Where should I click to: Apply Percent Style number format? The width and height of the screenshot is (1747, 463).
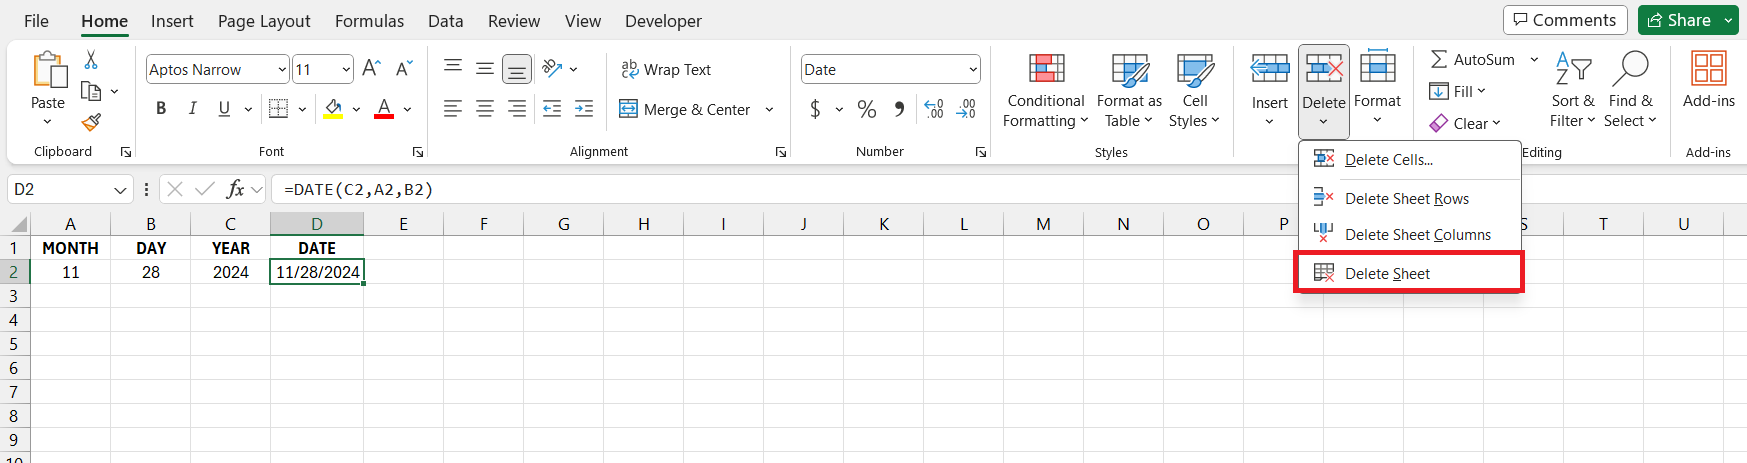tap(867, 109)
